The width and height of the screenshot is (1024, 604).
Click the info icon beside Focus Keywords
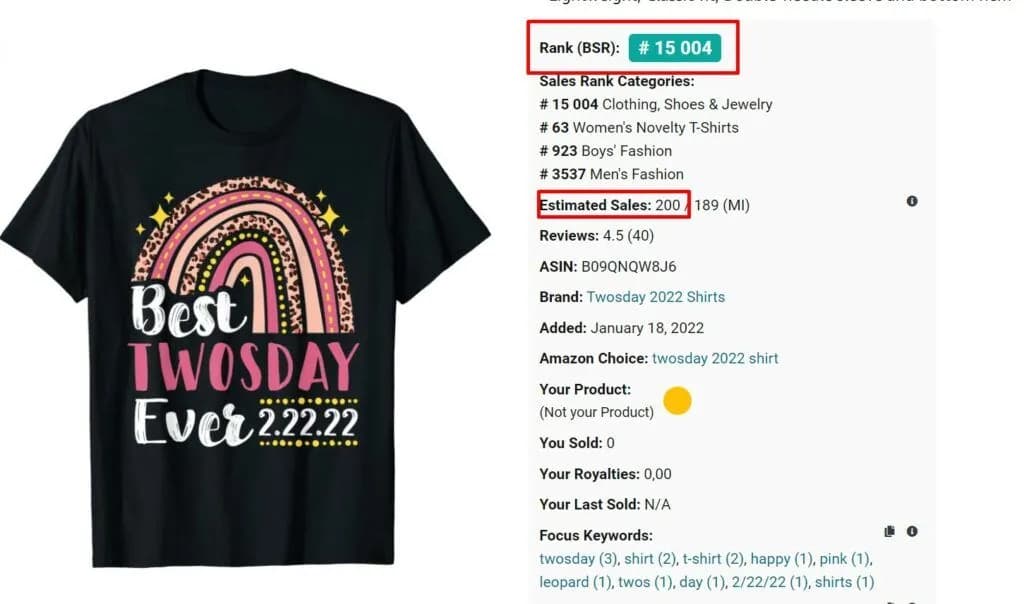click(912, 532)
